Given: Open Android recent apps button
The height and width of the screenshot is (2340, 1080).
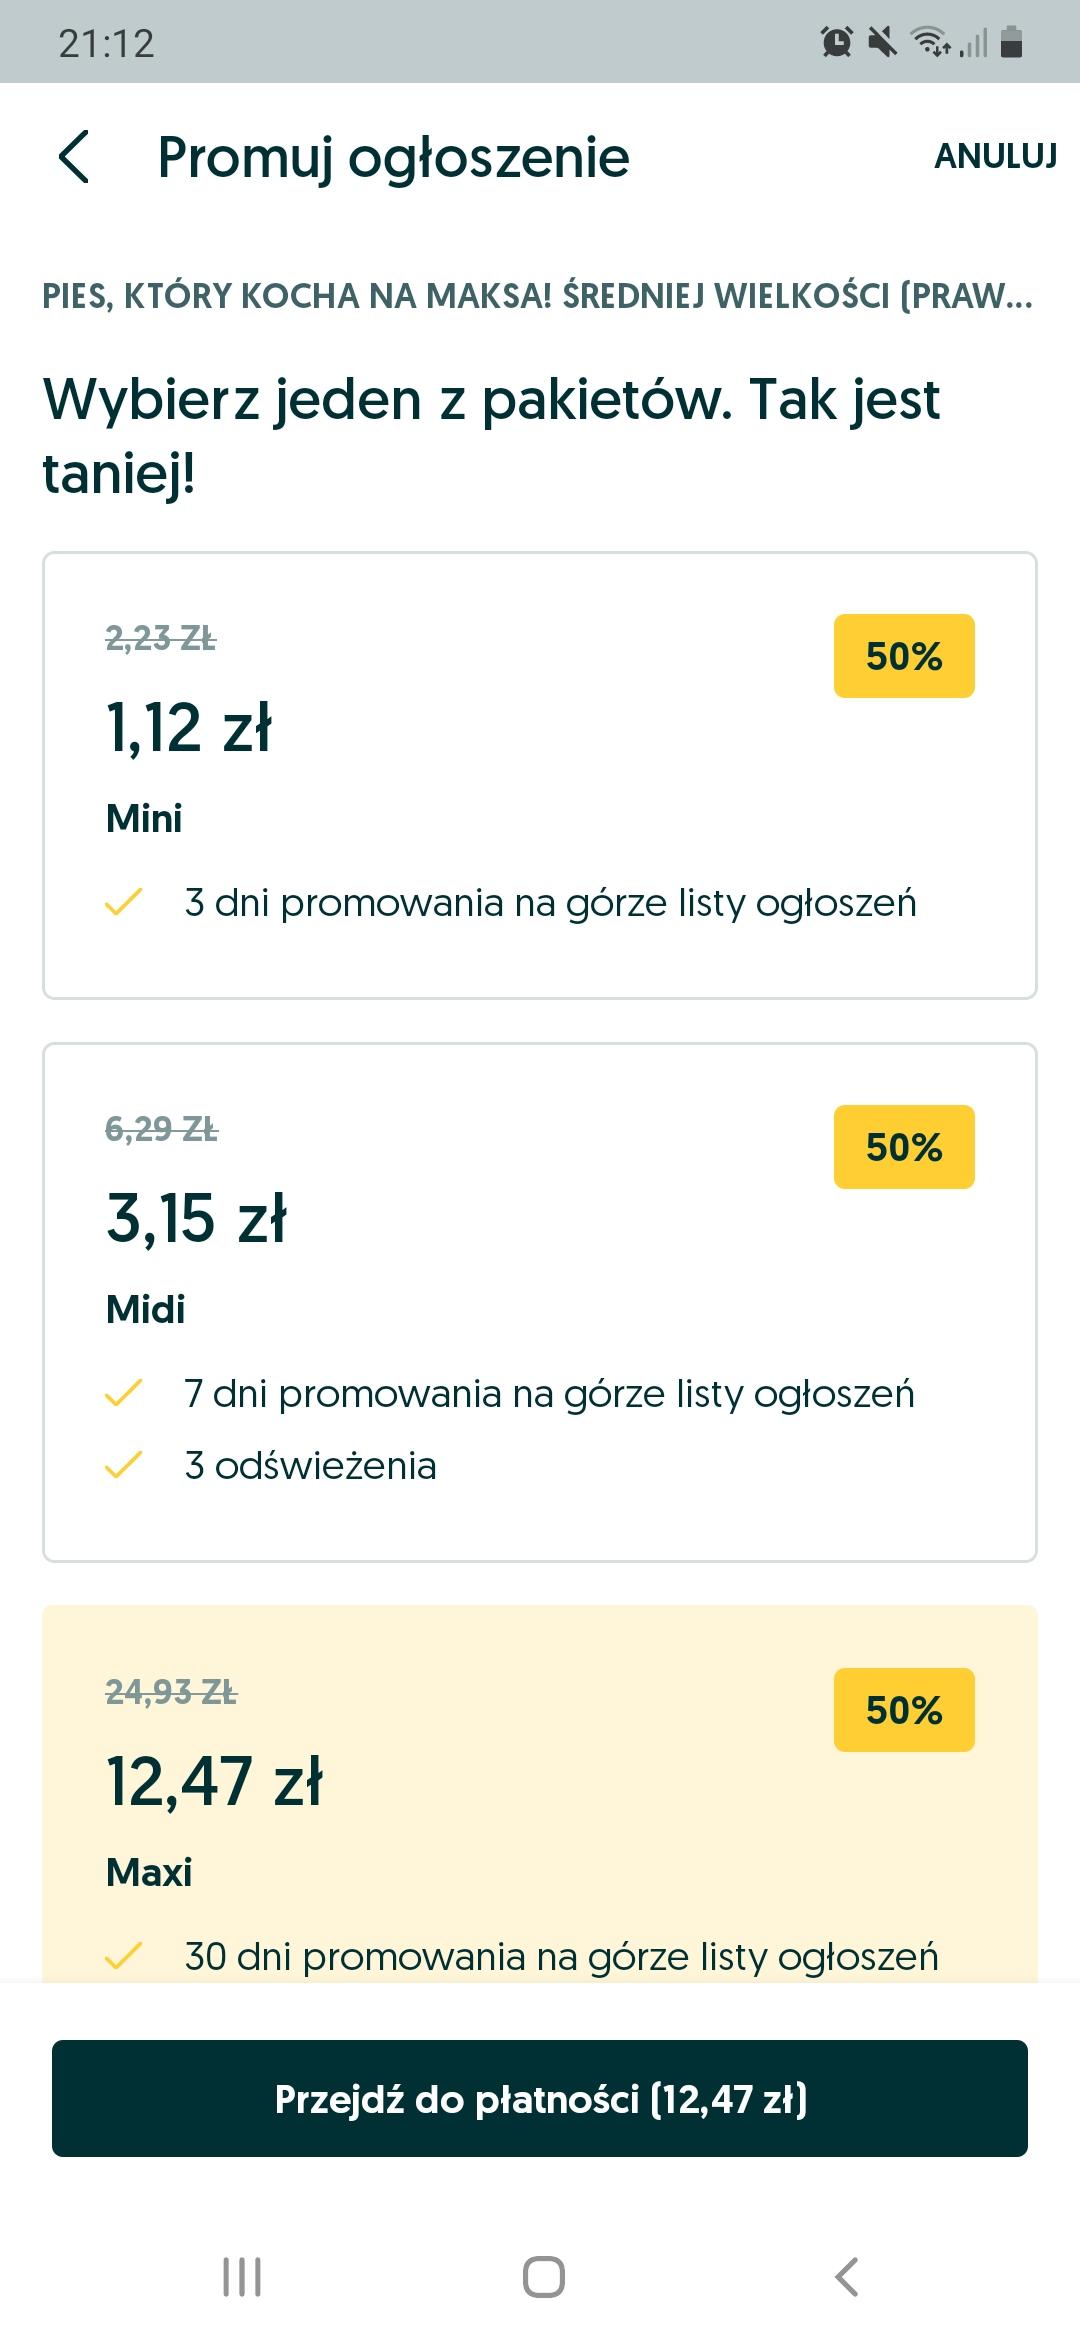Looking at the screenshot, I should click(242, 2277).
